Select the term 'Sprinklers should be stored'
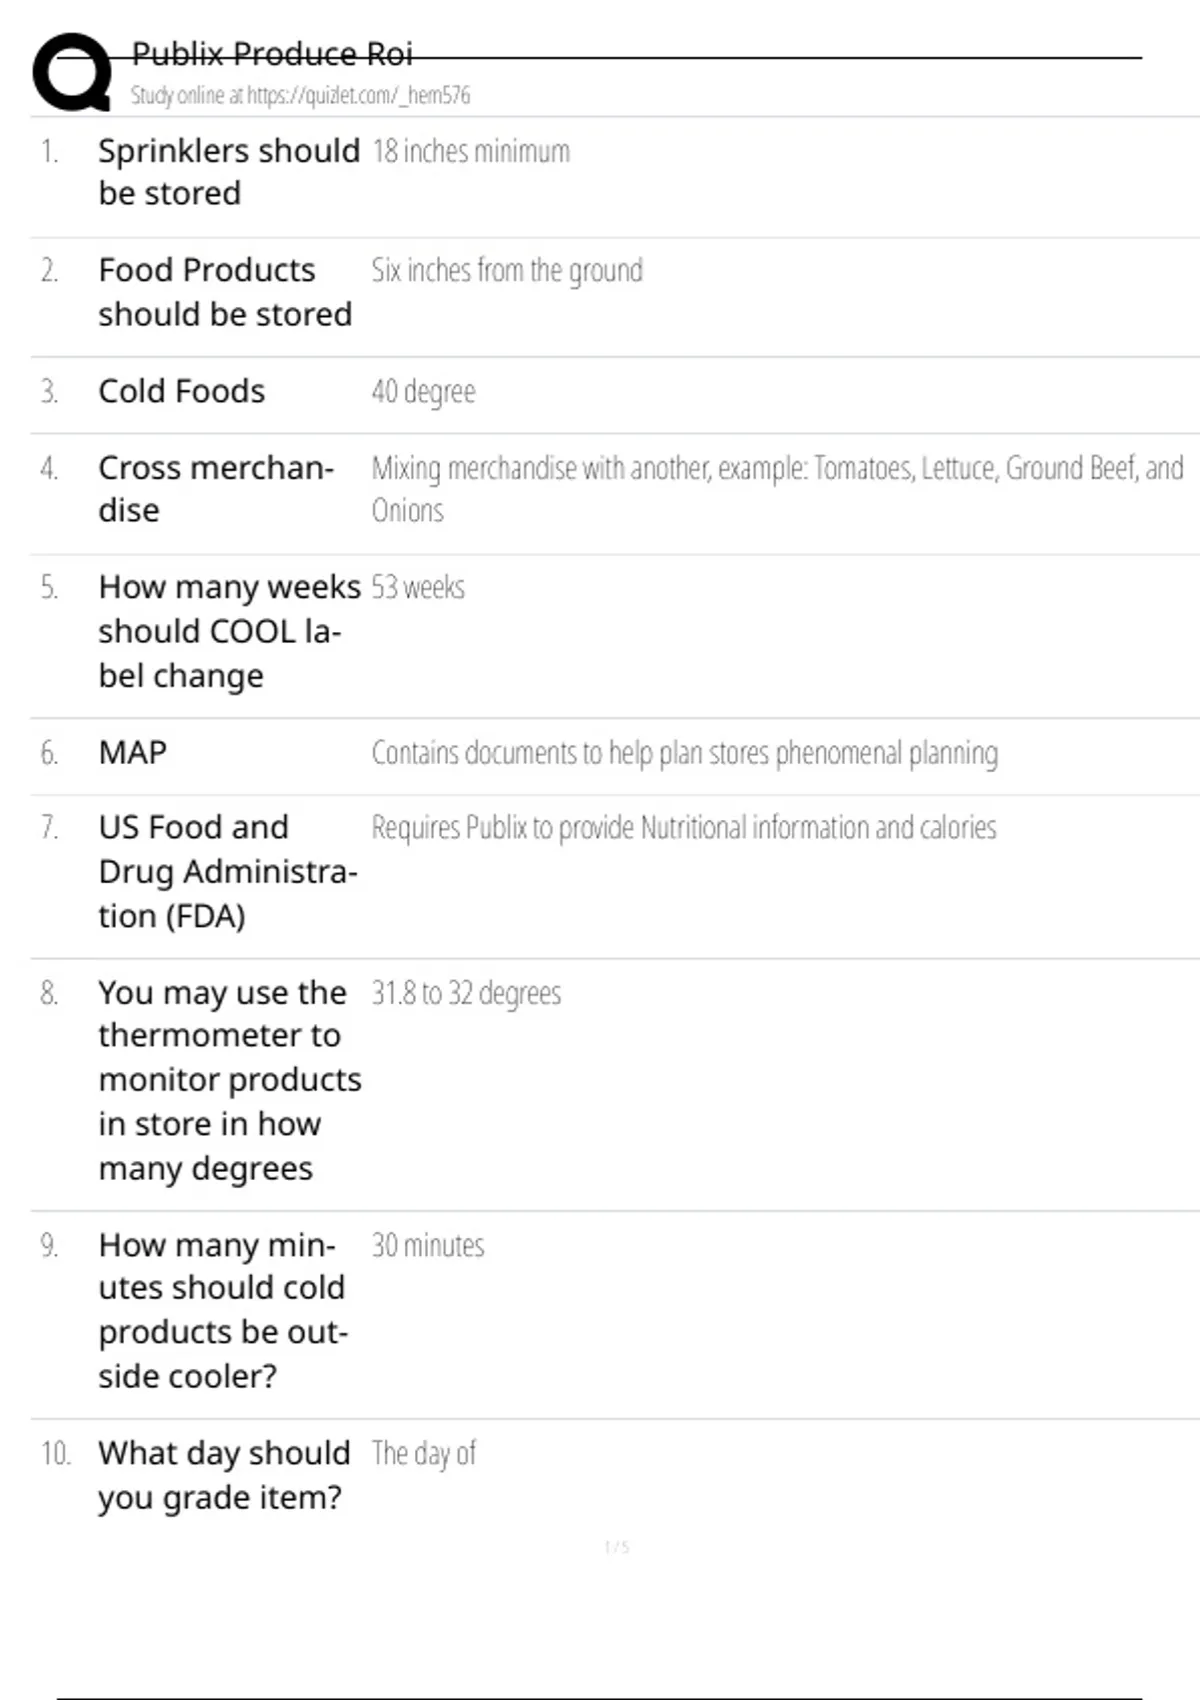The height and width of the screenshot is (1700, 1200). pyautogui.click(x=228, y=172)
